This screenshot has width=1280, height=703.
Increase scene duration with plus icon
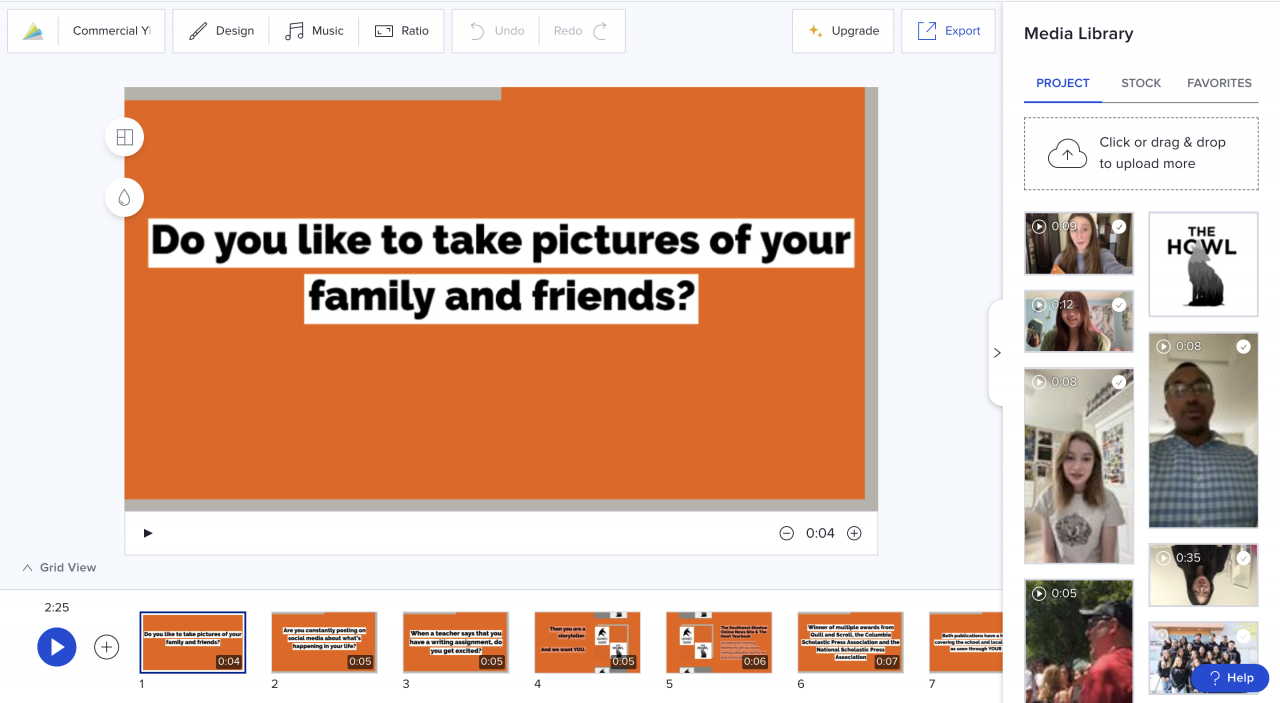click(x=854, y=533)
